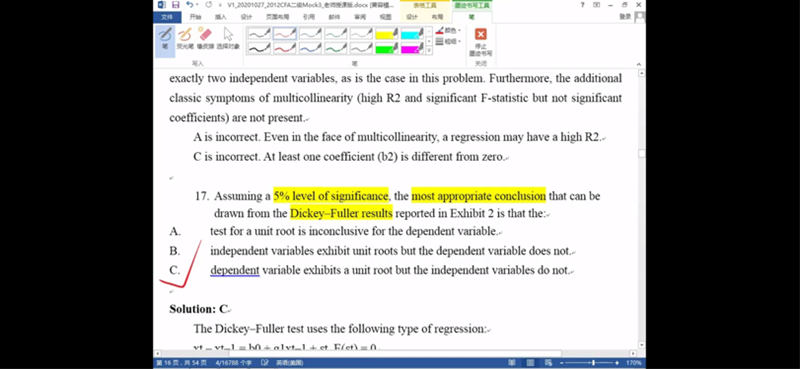Image resolution: width=800 pixels, height=369 pixels.
Task: Pick the thick blue pen in the pen gallery
Action: pyautogui.click(x=310, y=48)
